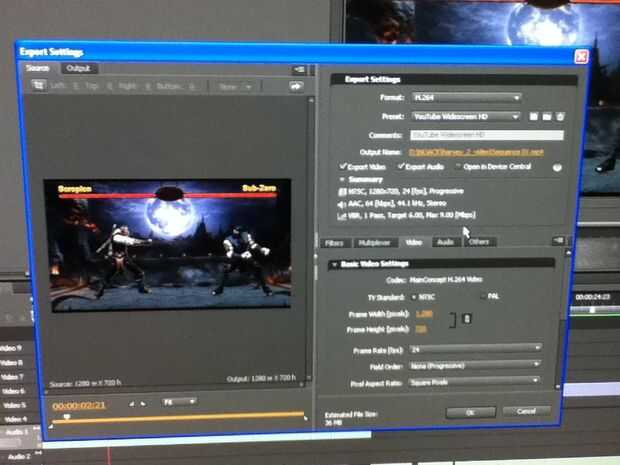Image resolution: width=620 pixels, height=465 pixels.
Task: Click the Comments text field
Action: tap(487, 135)
